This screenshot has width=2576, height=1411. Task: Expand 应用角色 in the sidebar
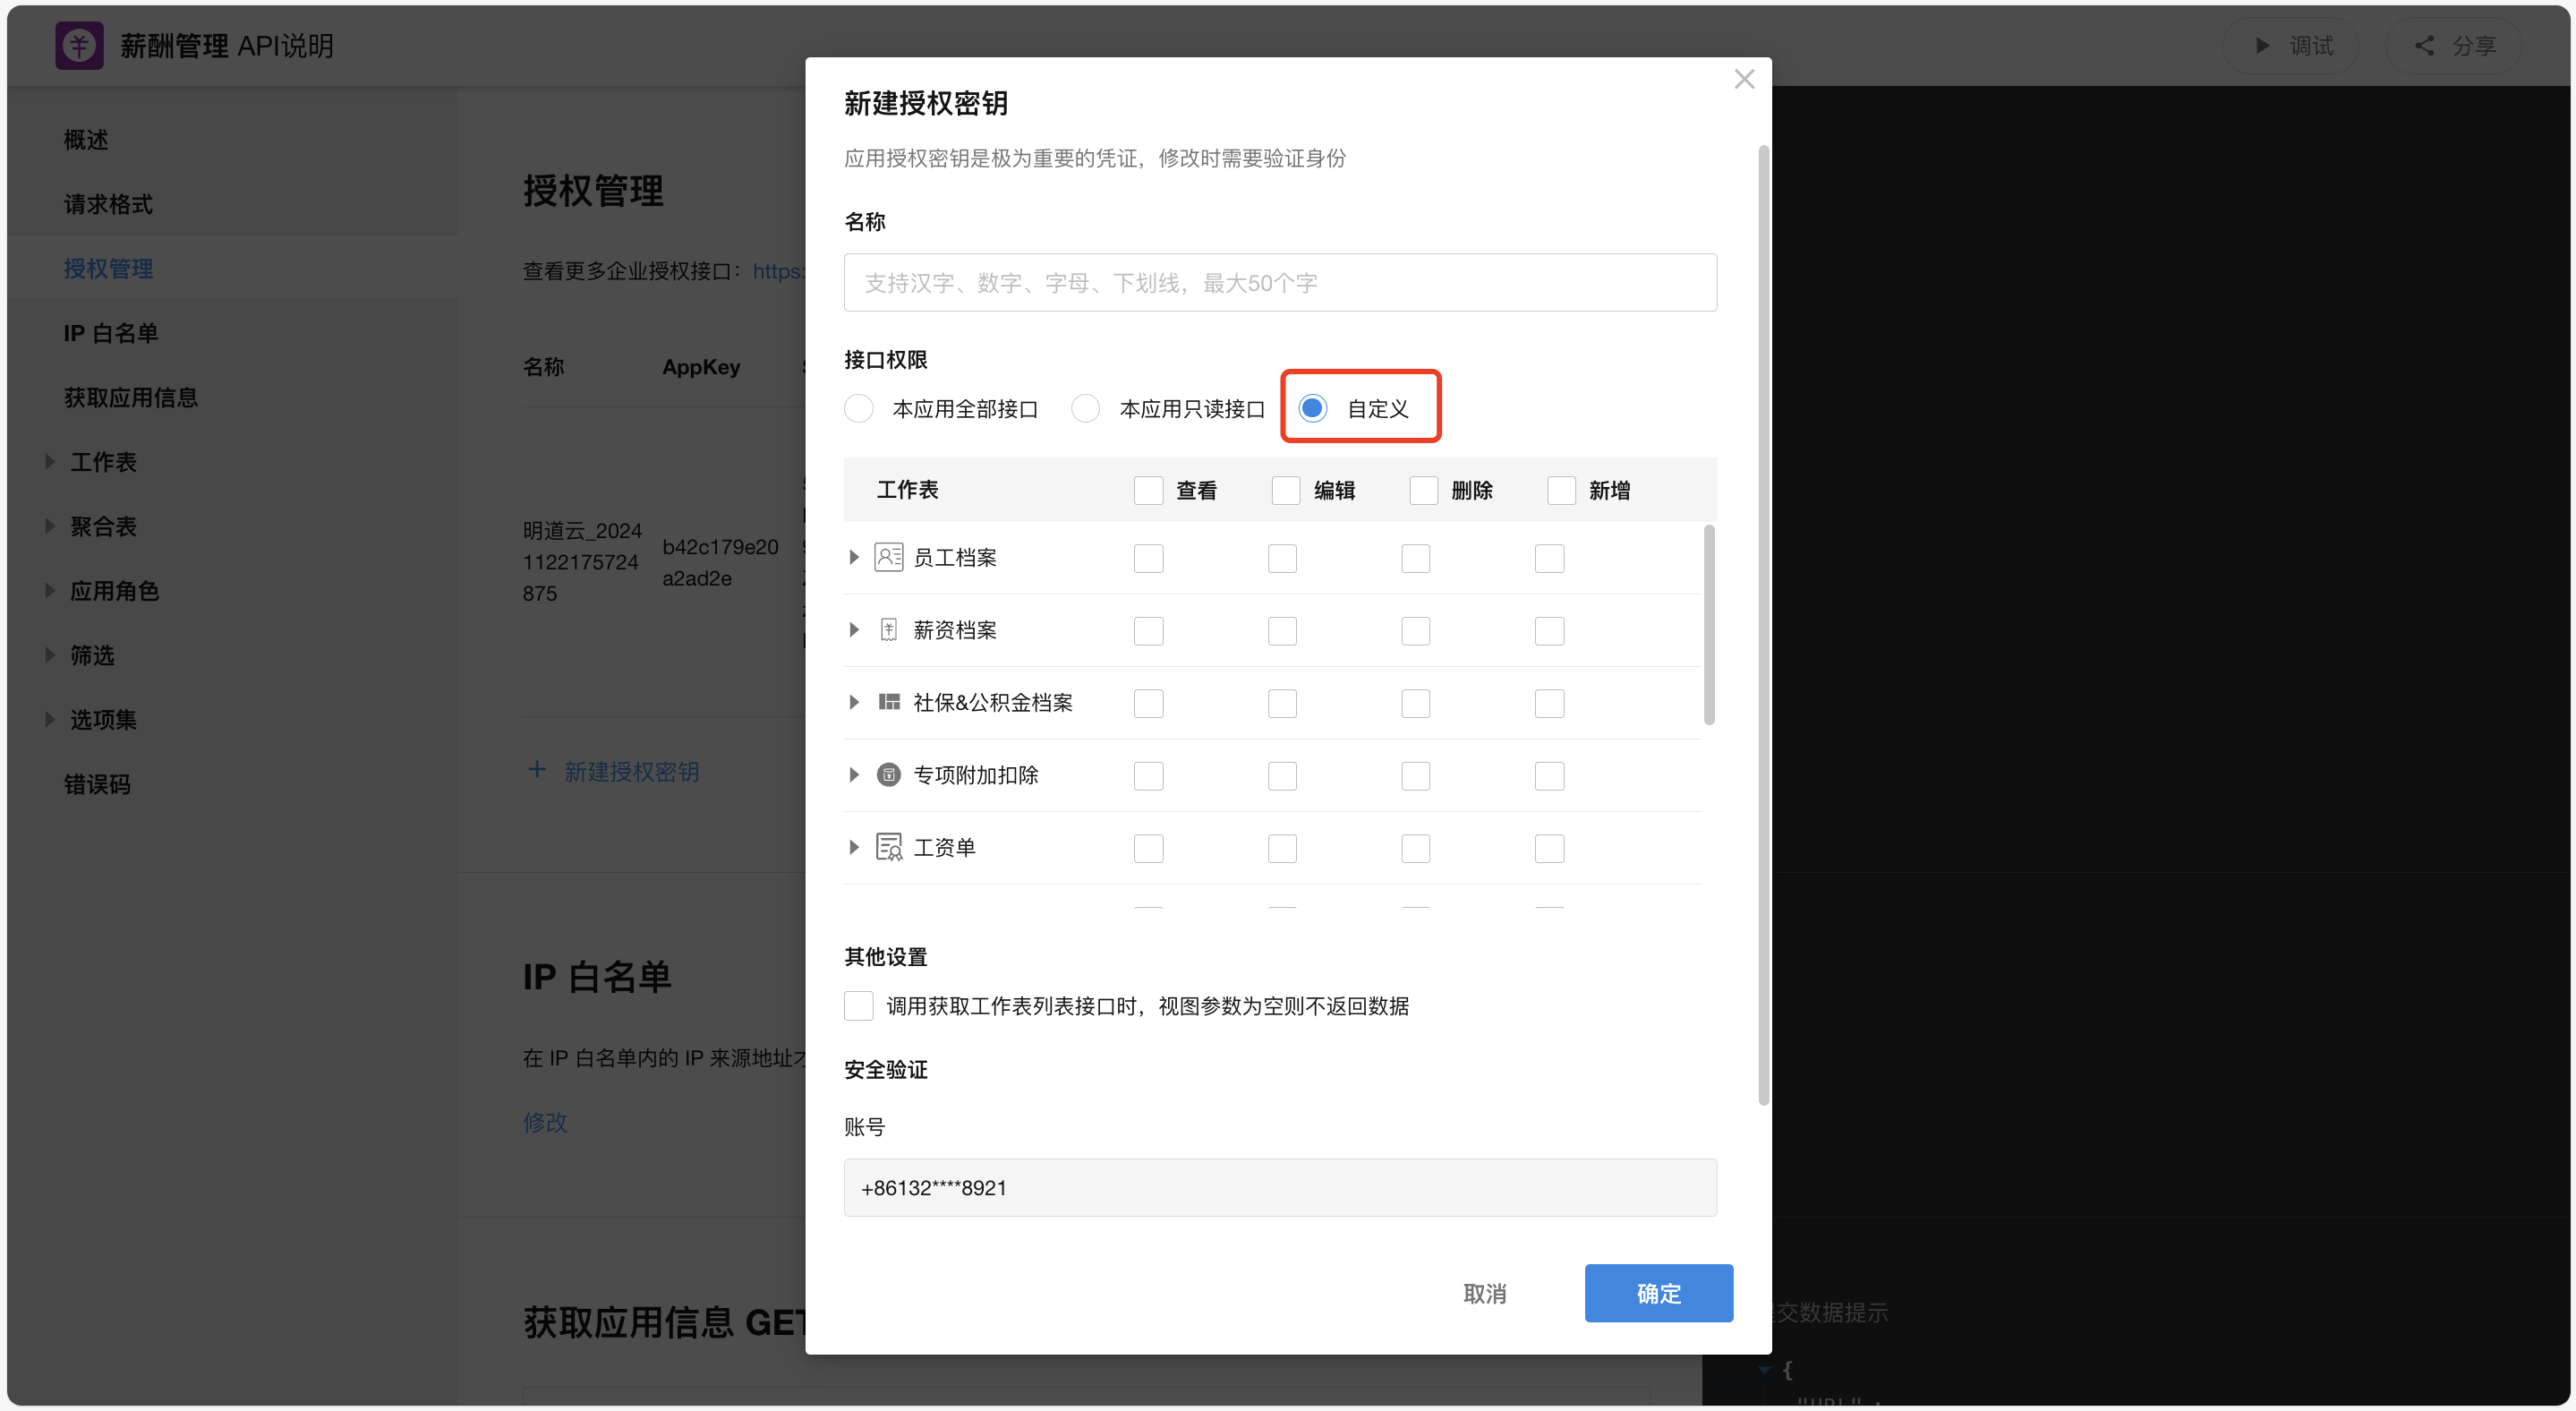(x=50, y=590)
